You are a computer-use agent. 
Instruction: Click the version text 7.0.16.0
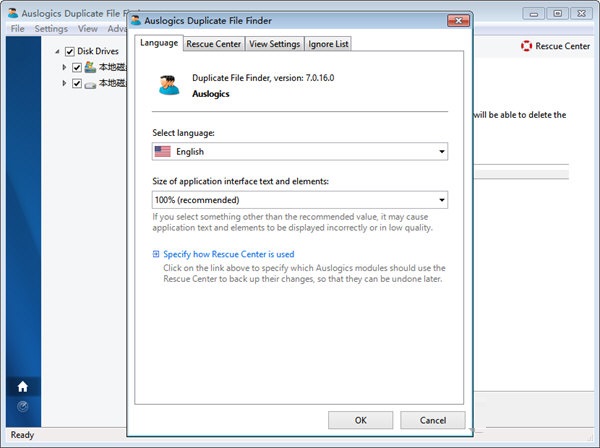coord(320,78)
